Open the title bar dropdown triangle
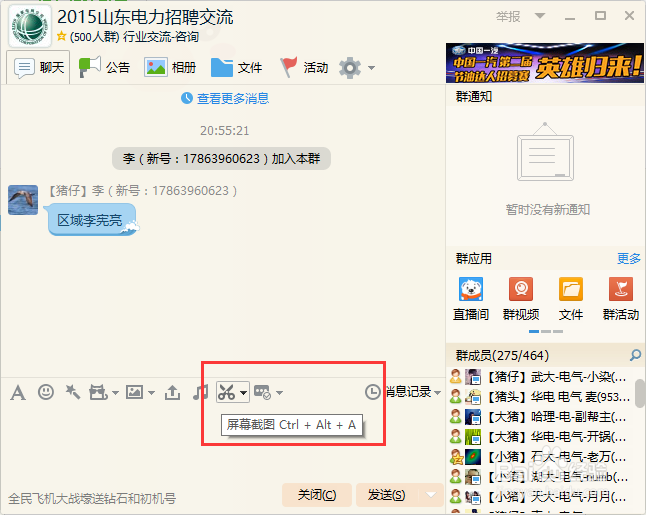This screenshot has height=515, width=646. coord(540,16)
